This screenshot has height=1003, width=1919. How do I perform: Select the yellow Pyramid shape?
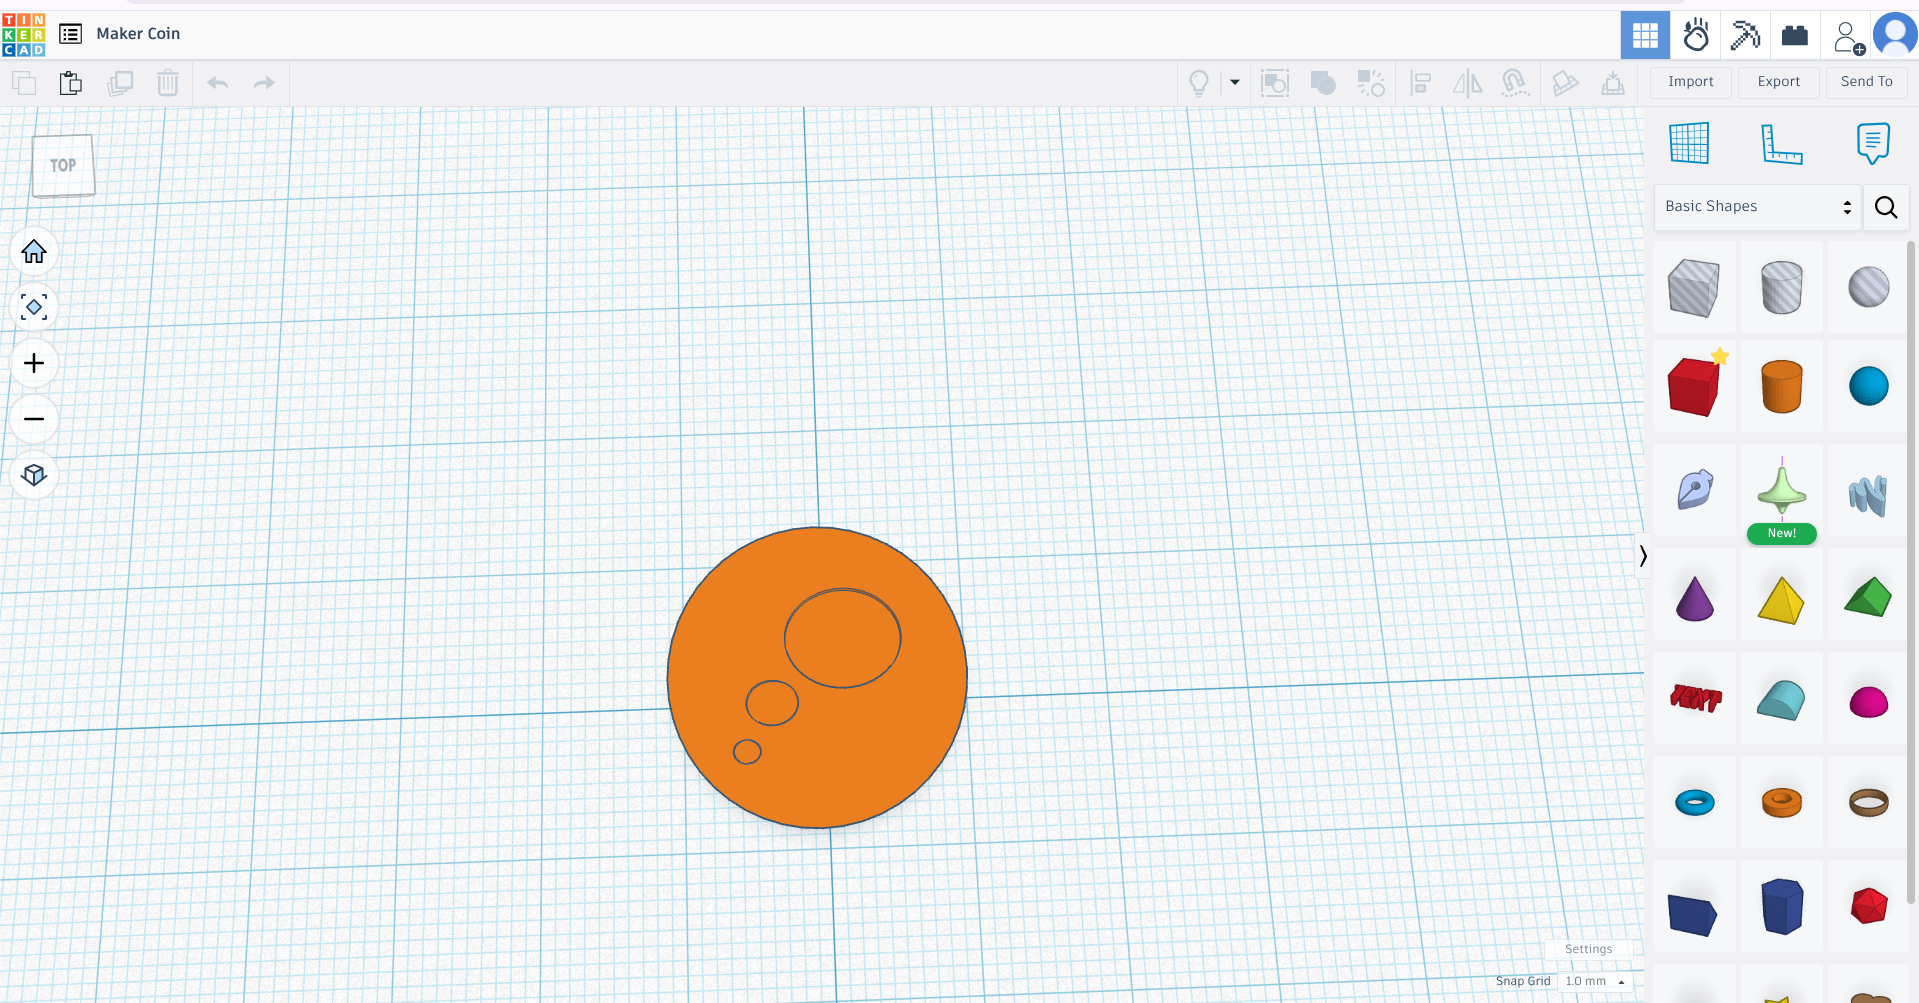click(1781, 598)
